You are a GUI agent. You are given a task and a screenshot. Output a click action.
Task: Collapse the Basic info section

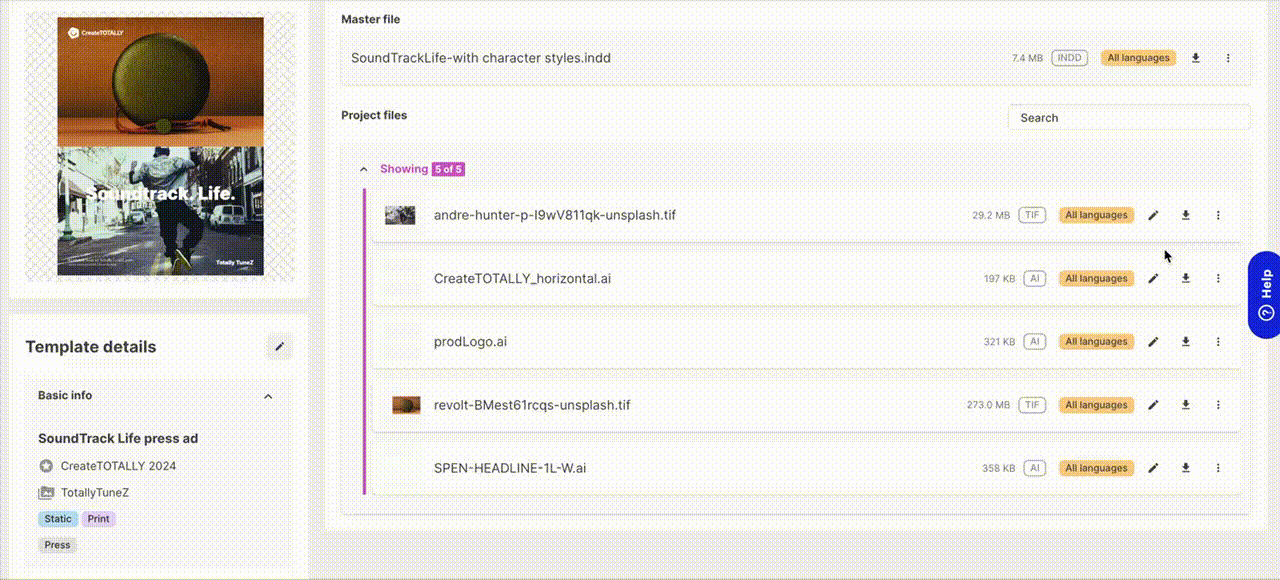[x=268, y=396]
